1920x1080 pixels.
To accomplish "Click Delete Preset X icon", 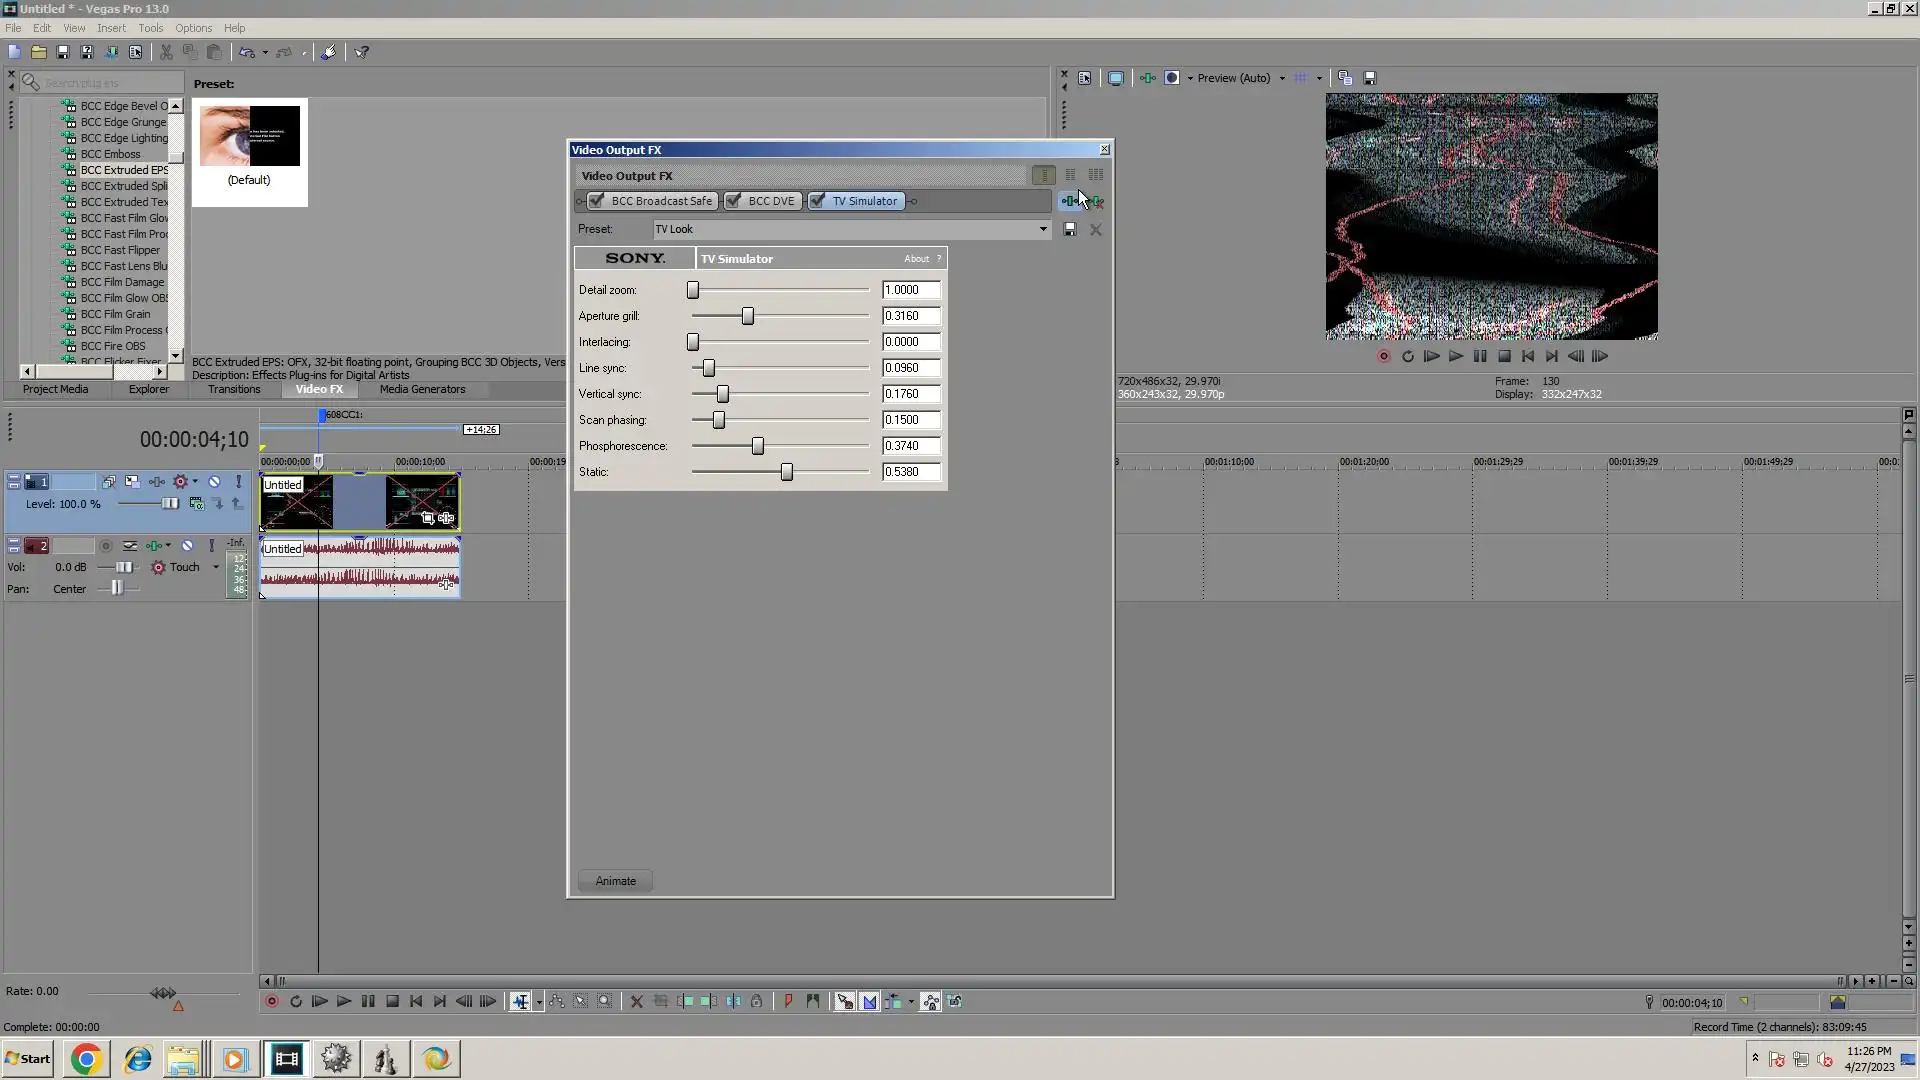I will coord(1096,230).
